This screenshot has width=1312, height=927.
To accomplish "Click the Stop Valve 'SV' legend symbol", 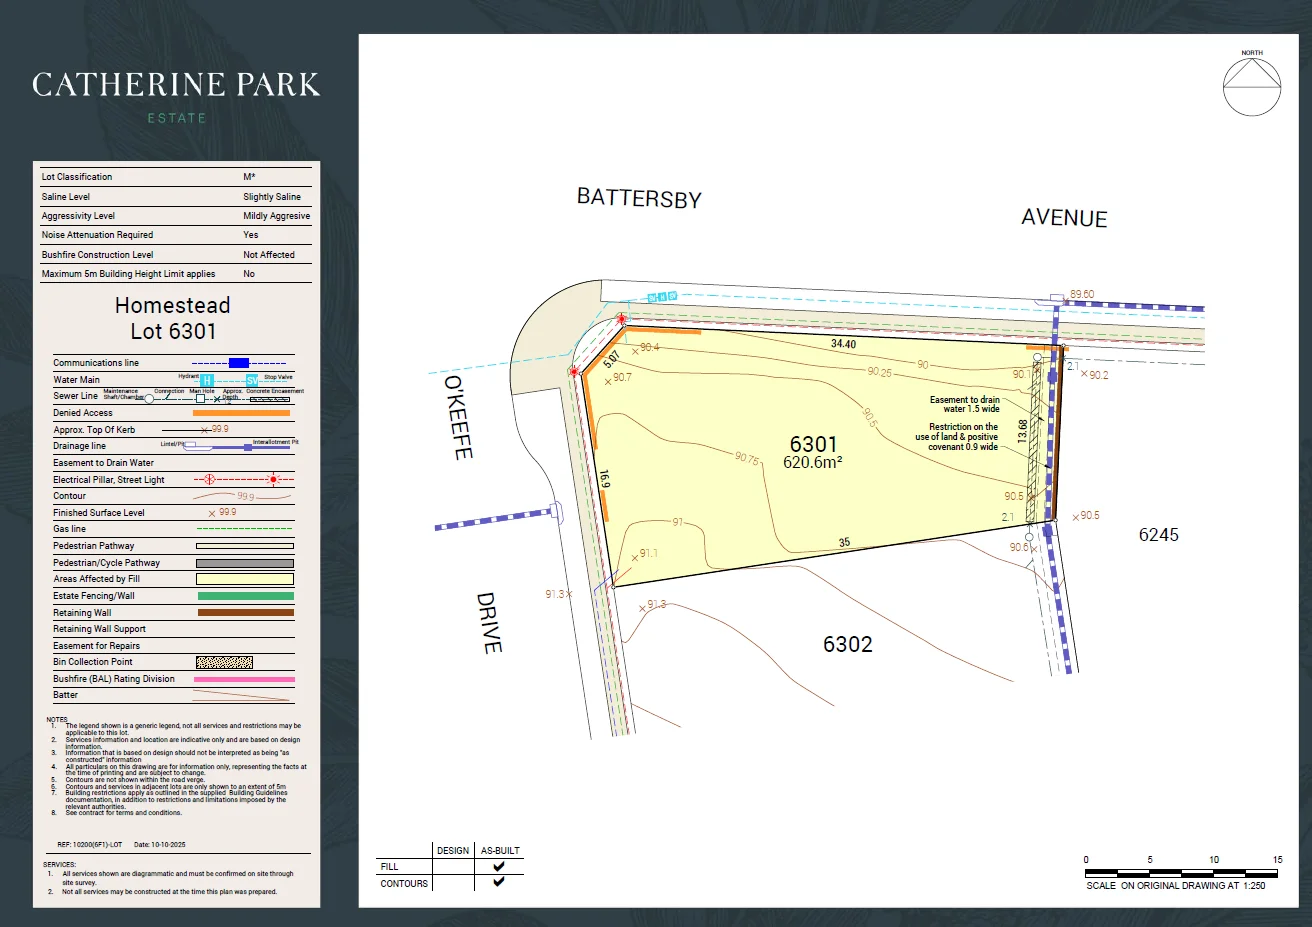I will (252, 381).
